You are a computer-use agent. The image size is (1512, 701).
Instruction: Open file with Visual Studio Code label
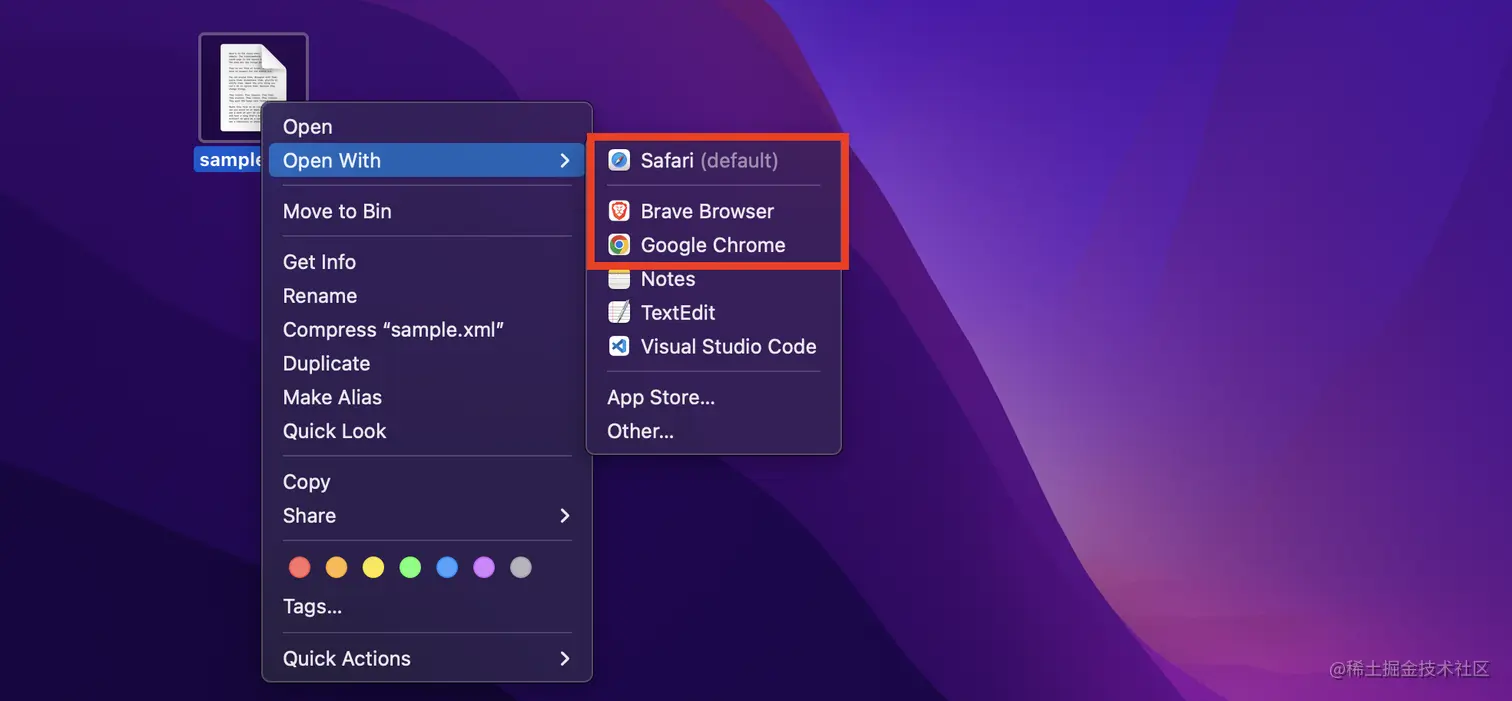tap(728, 347)
